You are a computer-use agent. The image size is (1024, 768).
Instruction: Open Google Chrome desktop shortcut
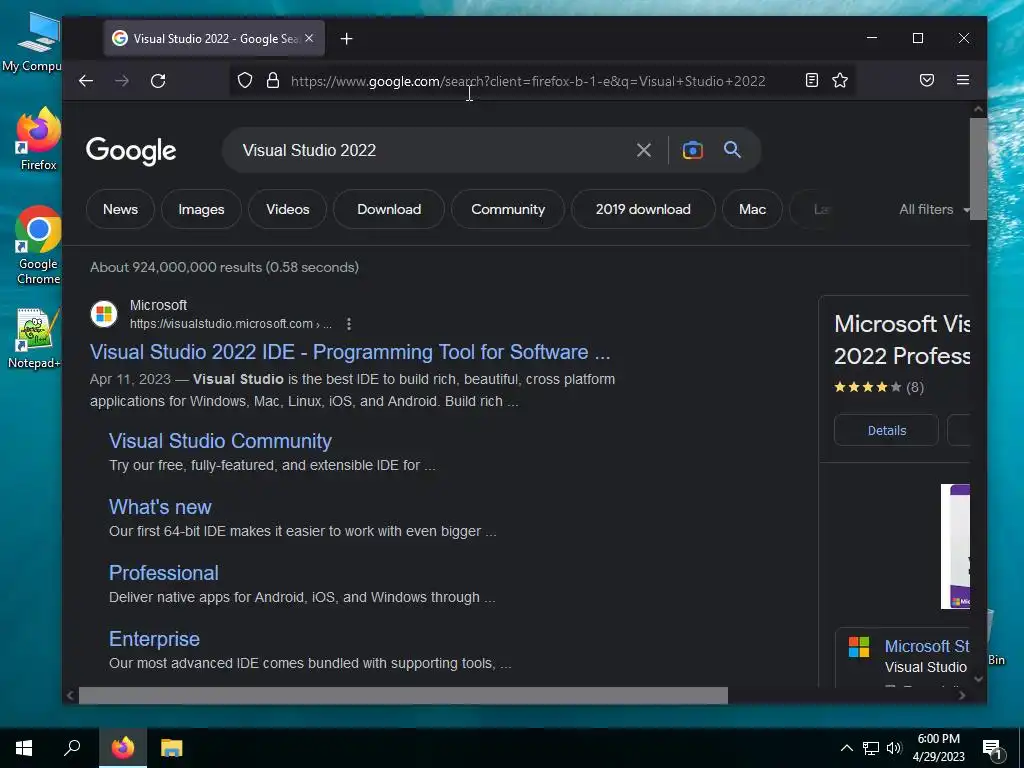tap(38, 245)
